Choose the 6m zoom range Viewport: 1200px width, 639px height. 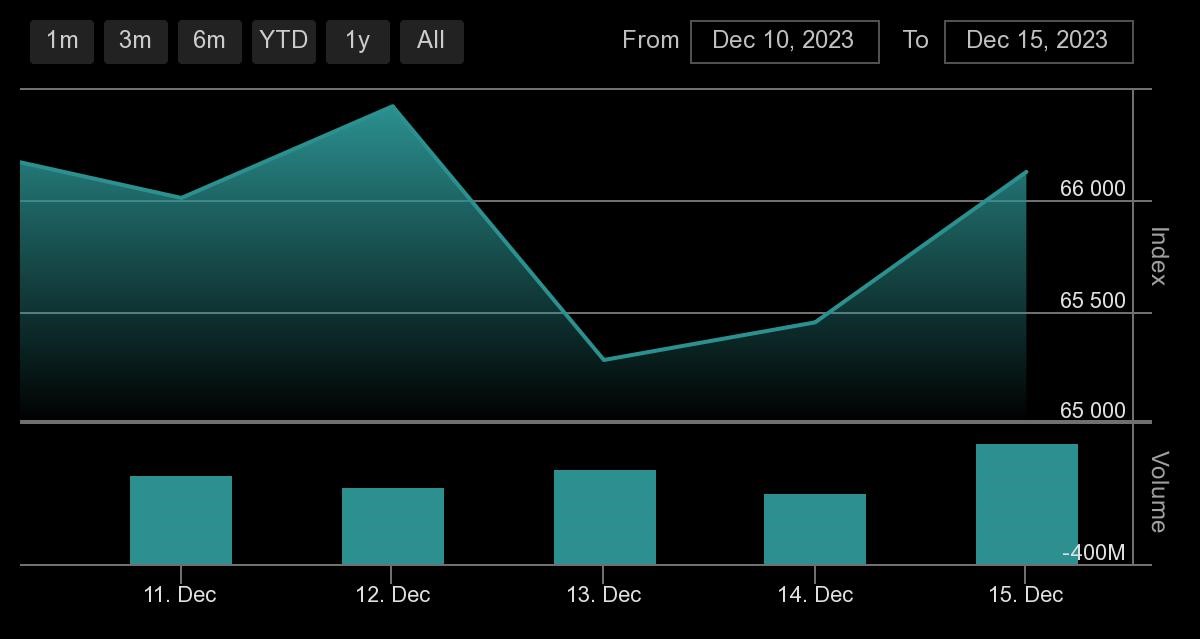pyautogui.click(x=209, y=41)
